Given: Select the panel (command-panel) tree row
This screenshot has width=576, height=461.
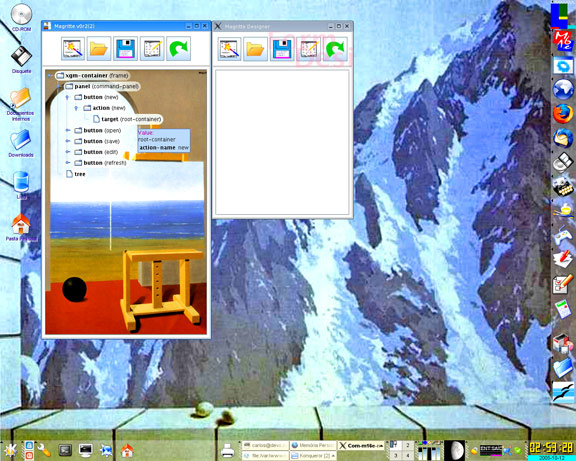Looking at the screenshot, I should 102,86.
